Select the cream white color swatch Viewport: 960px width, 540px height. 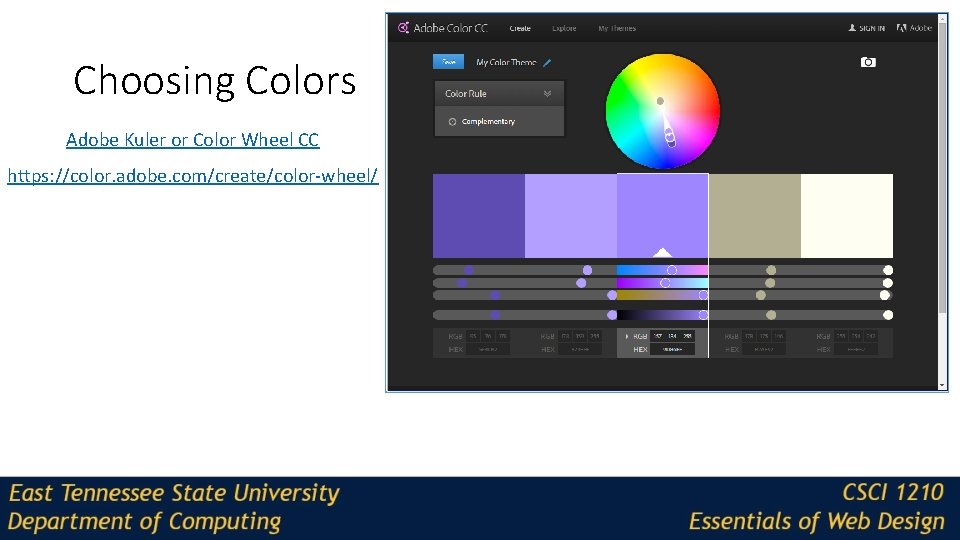coord(847,216)
